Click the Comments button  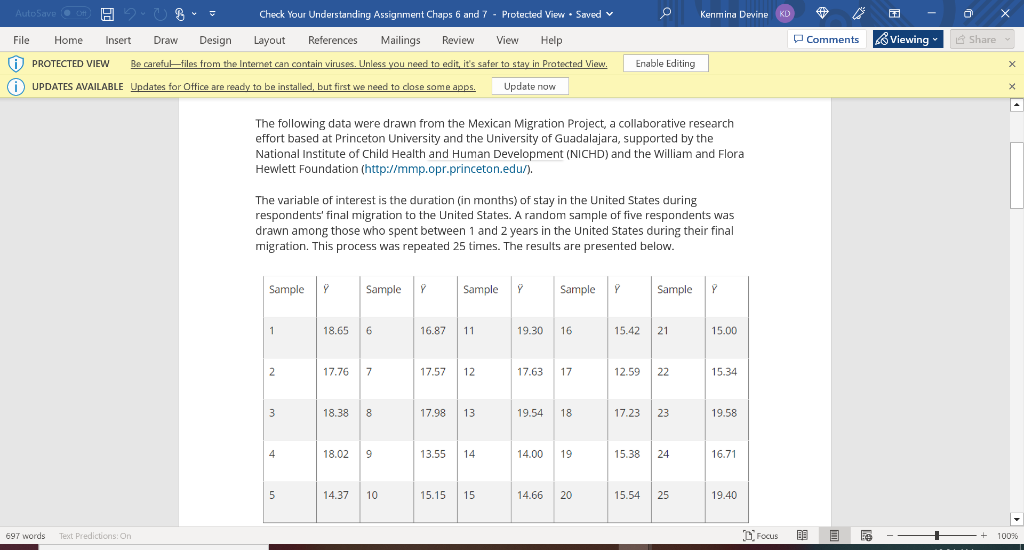(827, 39)
